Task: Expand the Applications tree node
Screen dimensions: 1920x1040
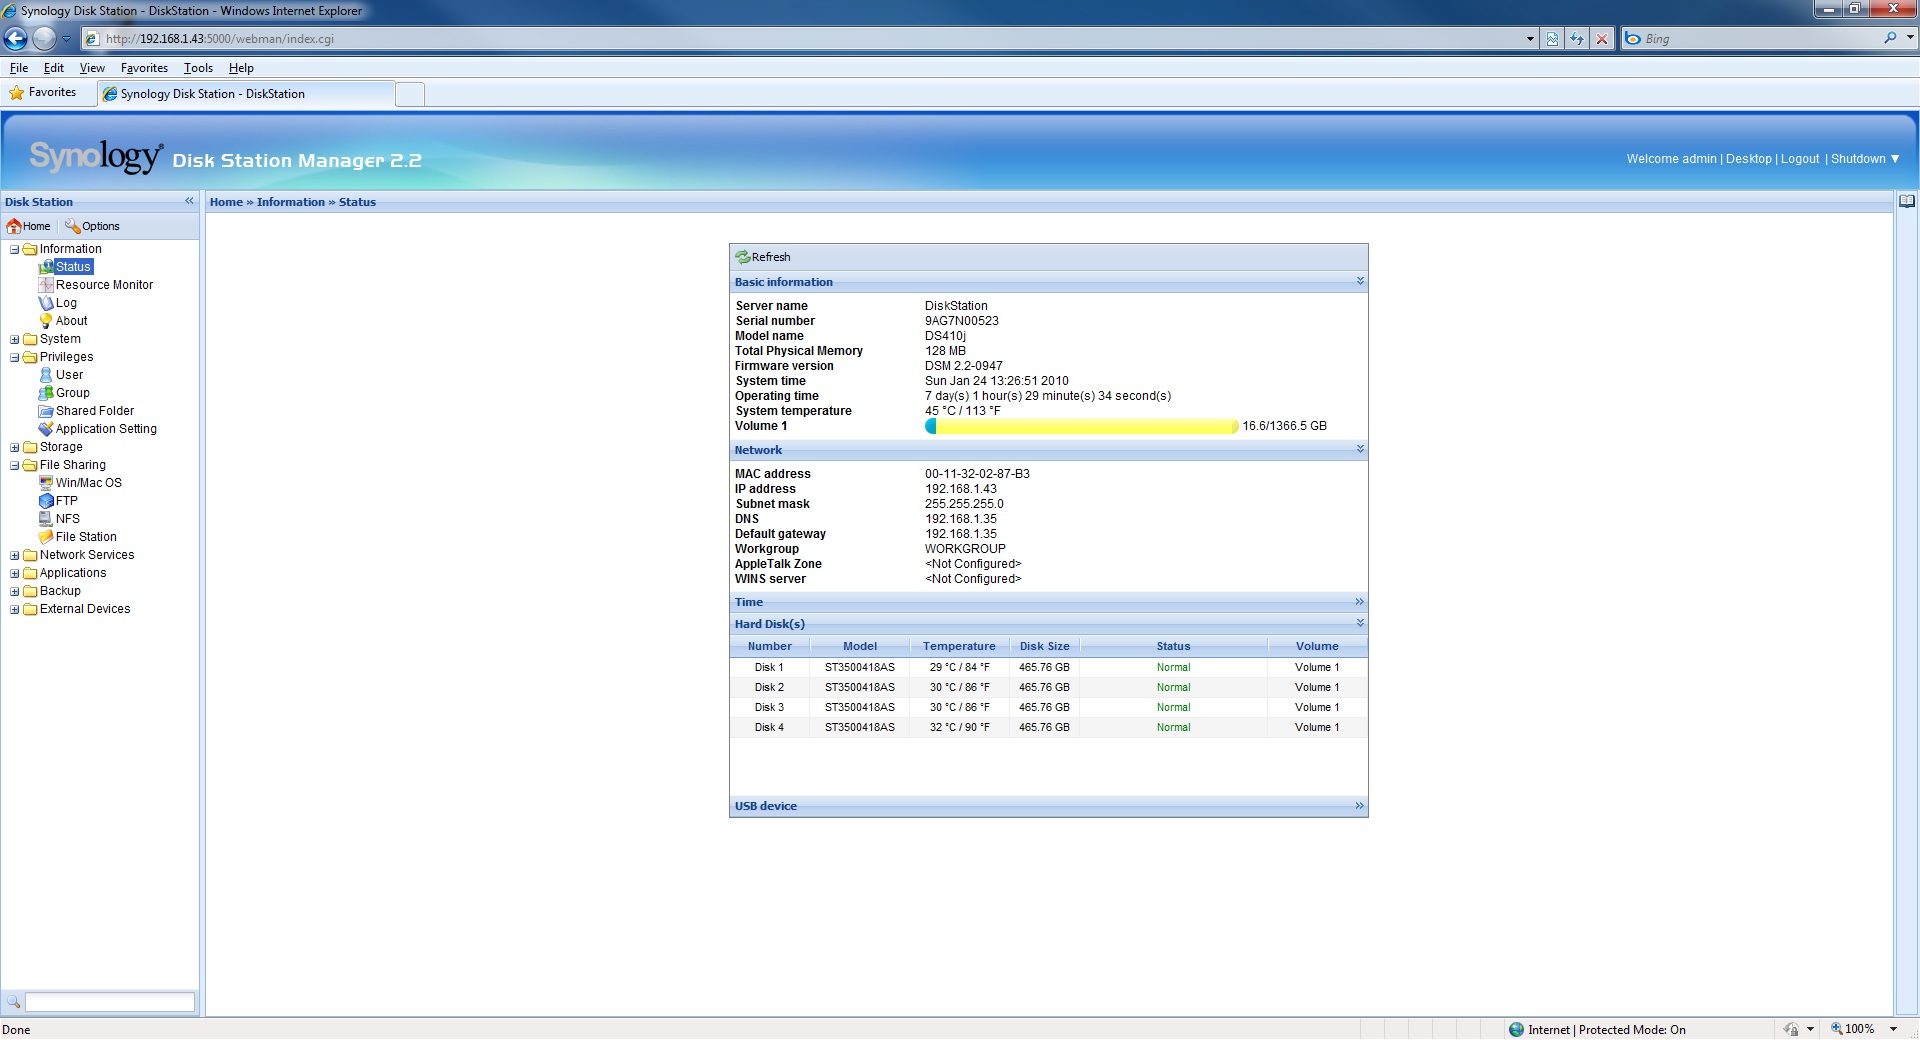Action: [x=15, y=573]
